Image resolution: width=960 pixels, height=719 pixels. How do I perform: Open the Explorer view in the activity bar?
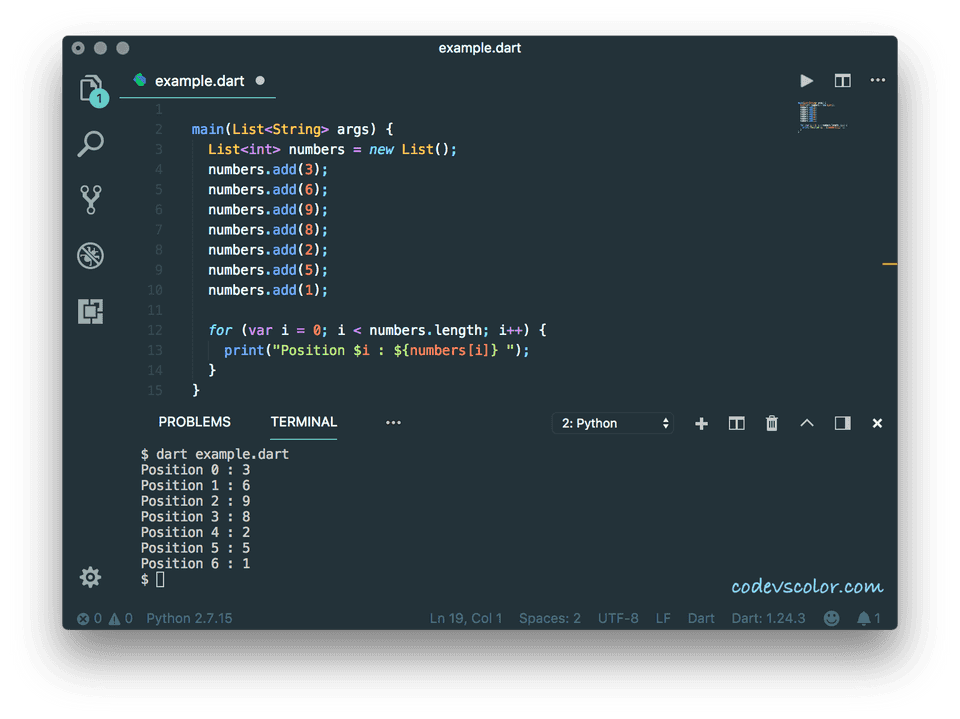coord(90,88)
